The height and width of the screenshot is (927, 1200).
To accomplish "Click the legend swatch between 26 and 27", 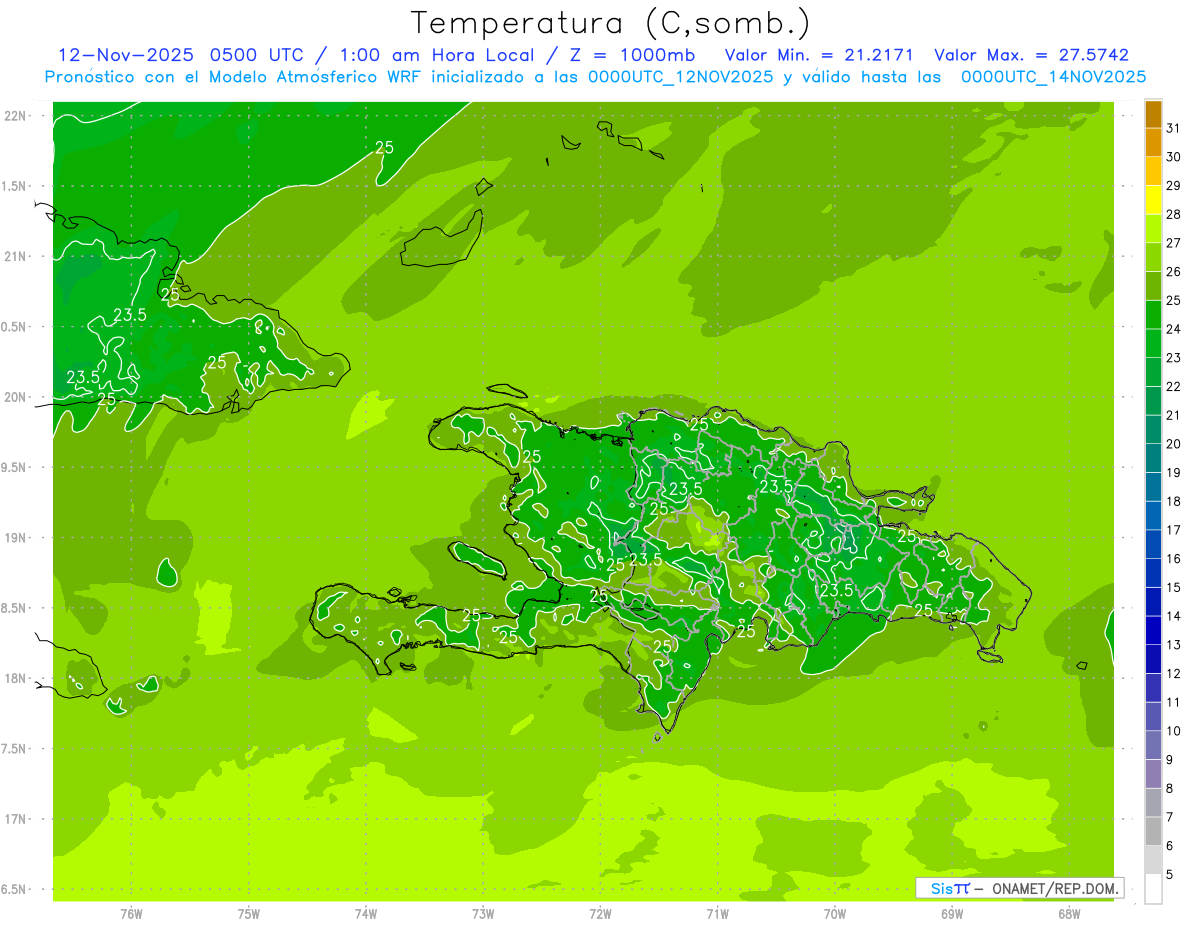I will pos(1153,258).
